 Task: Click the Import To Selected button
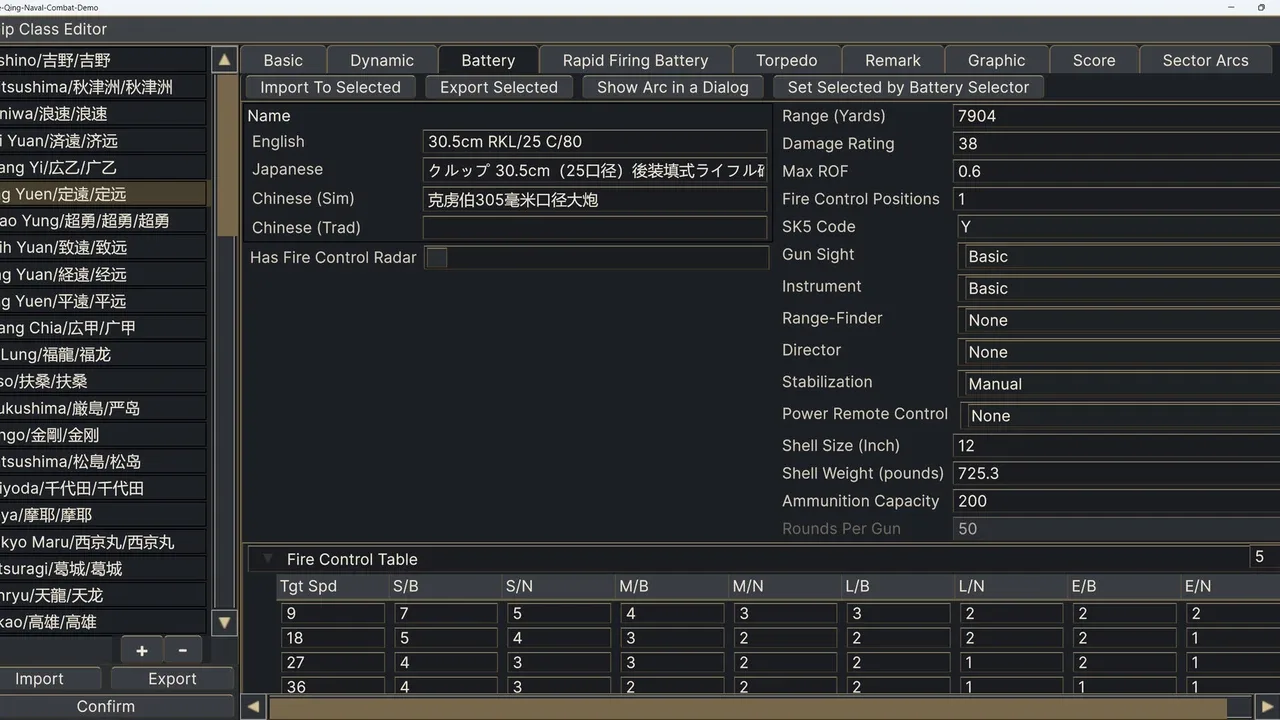[x=330, y=87]
